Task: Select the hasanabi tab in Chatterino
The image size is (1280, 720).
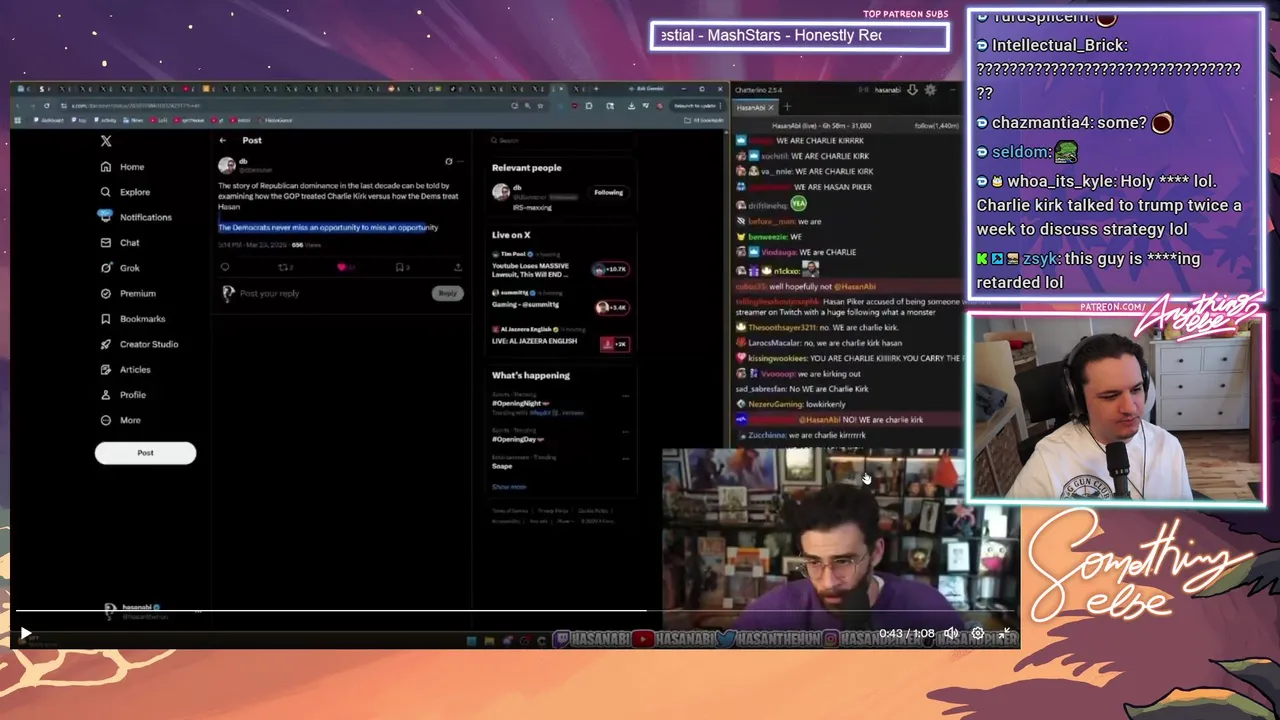Action: click(x=754, y=107)
